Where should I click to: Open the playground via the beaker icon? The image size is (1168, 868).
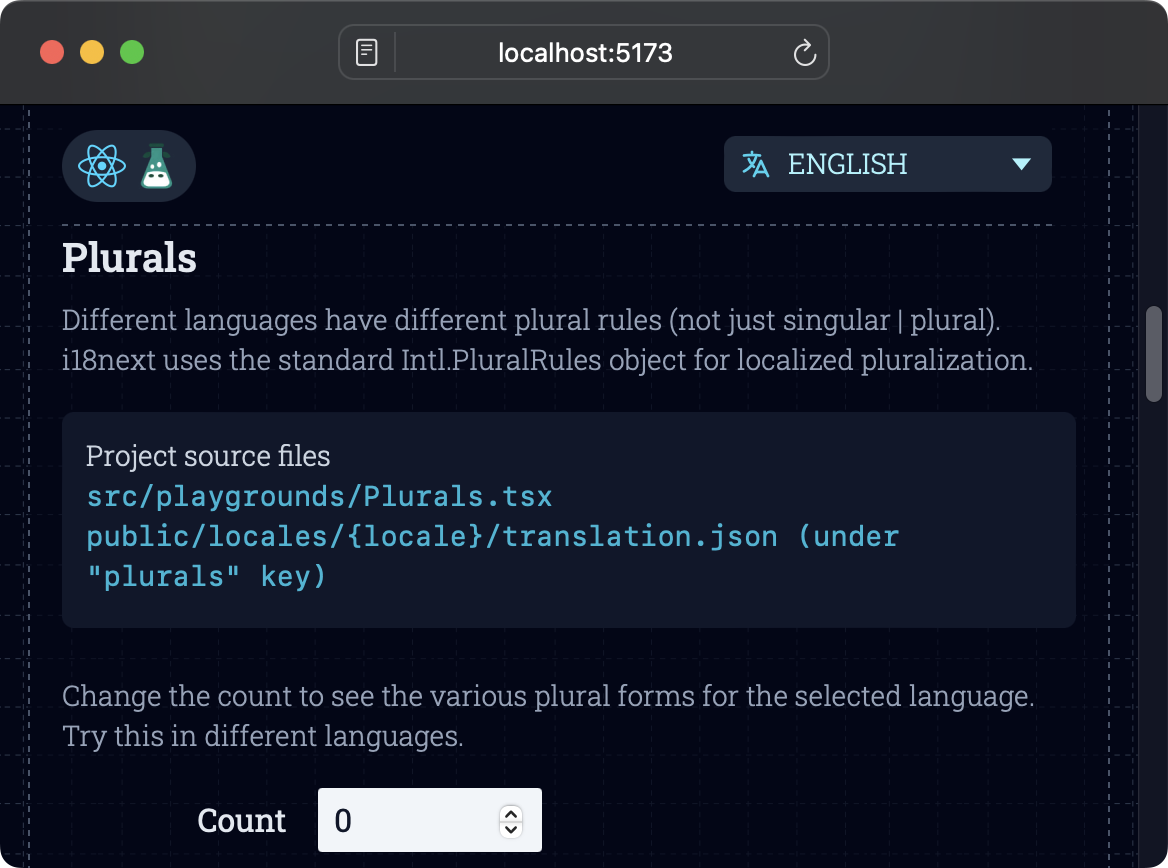pyautogui.click(x=158, y=165)
